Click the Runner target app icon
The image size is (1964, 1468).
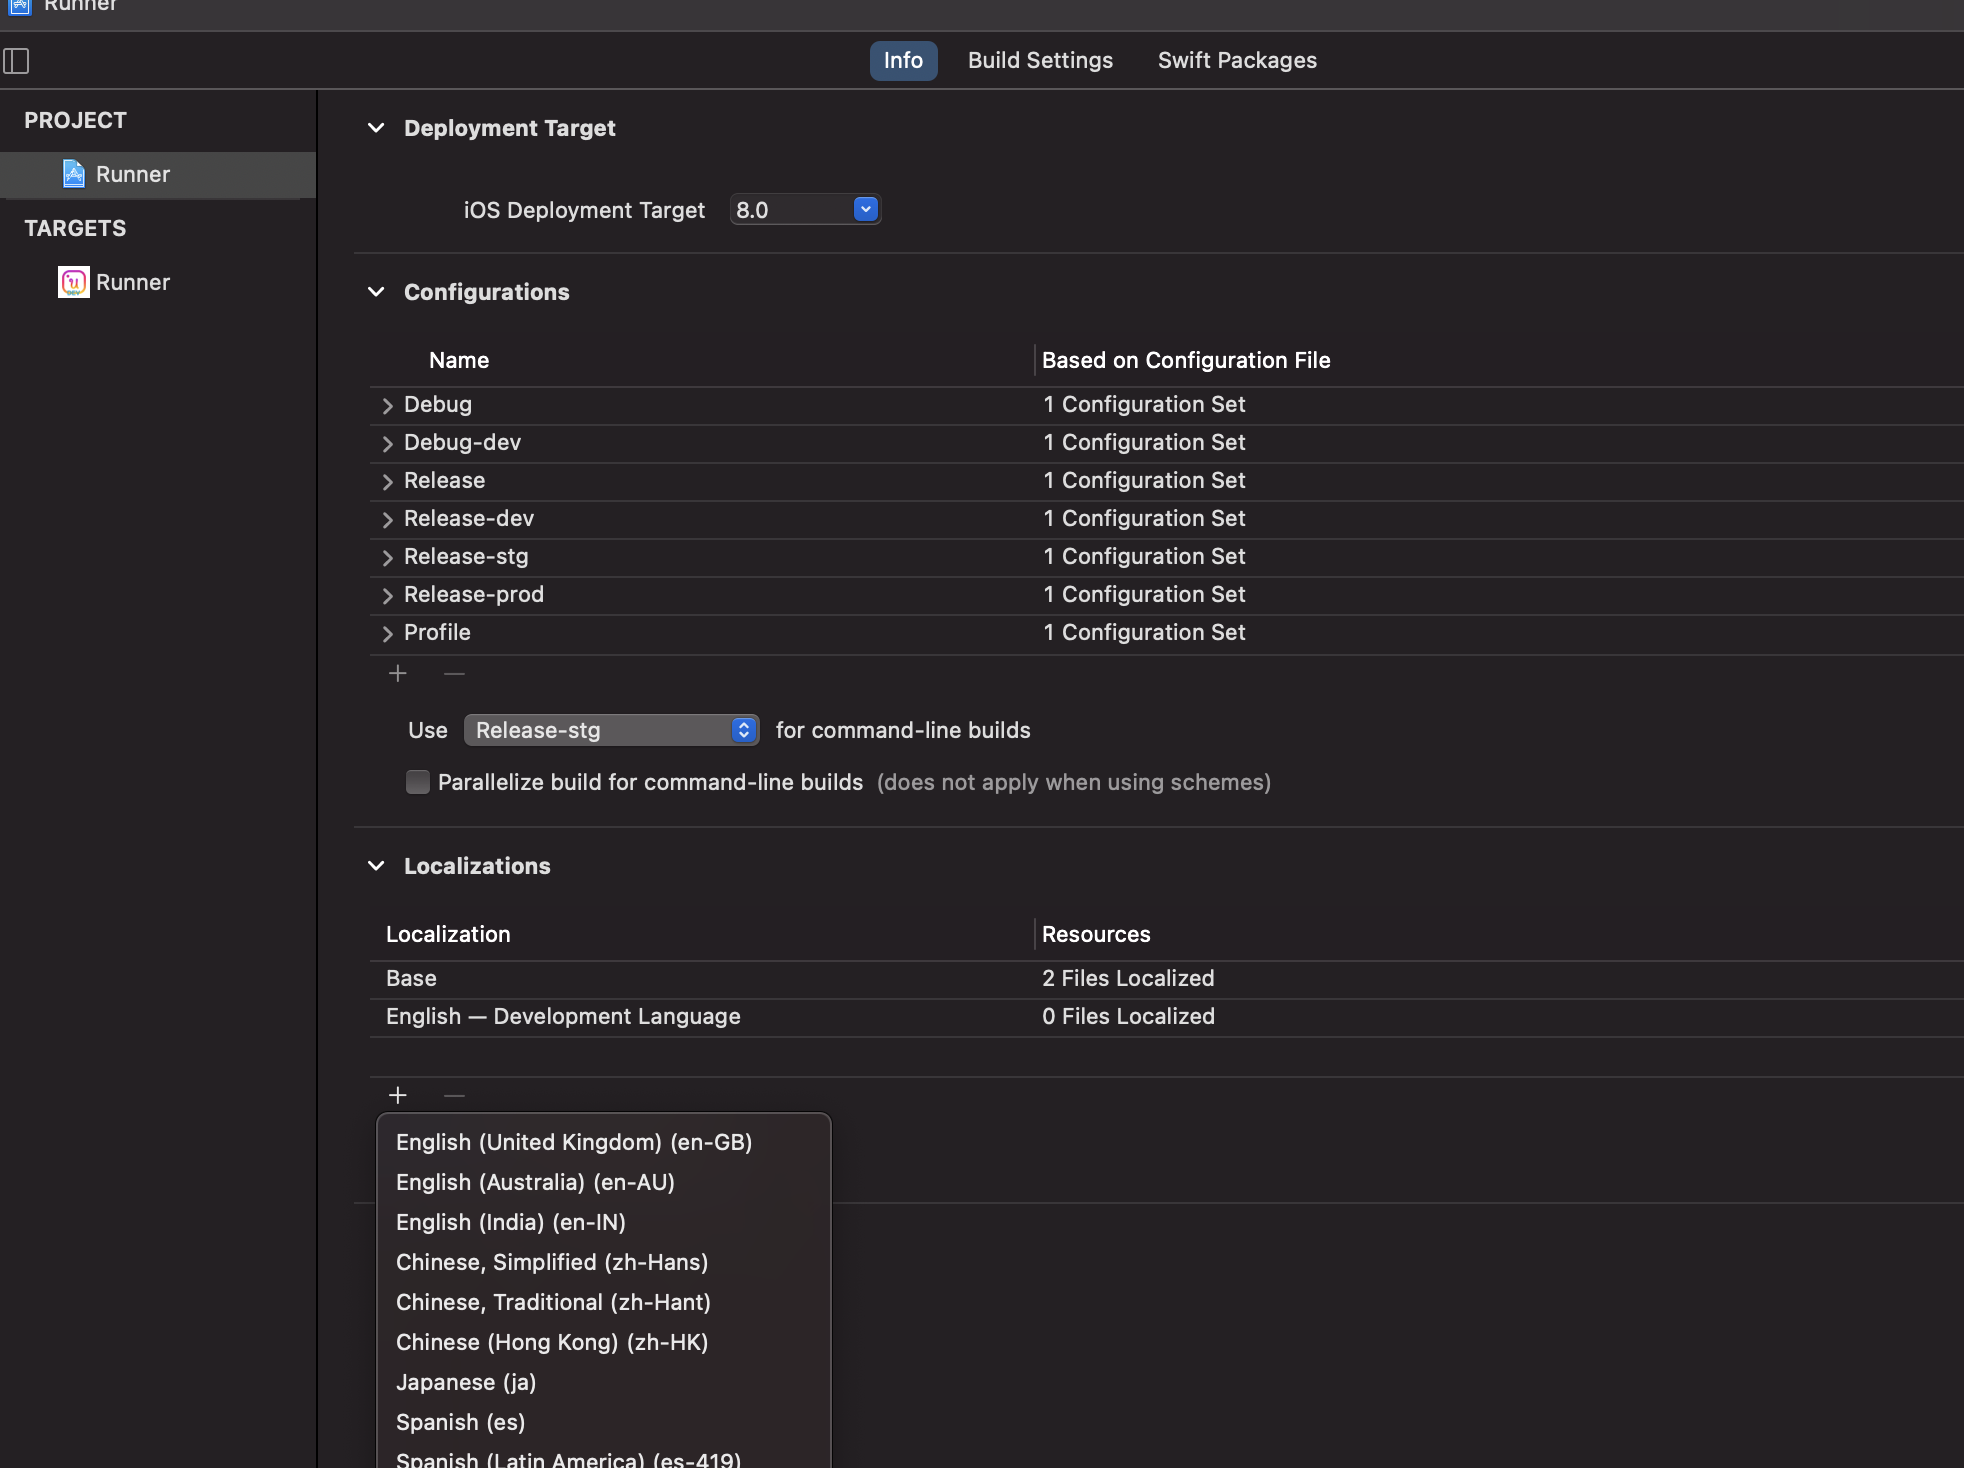click(73, 282)
